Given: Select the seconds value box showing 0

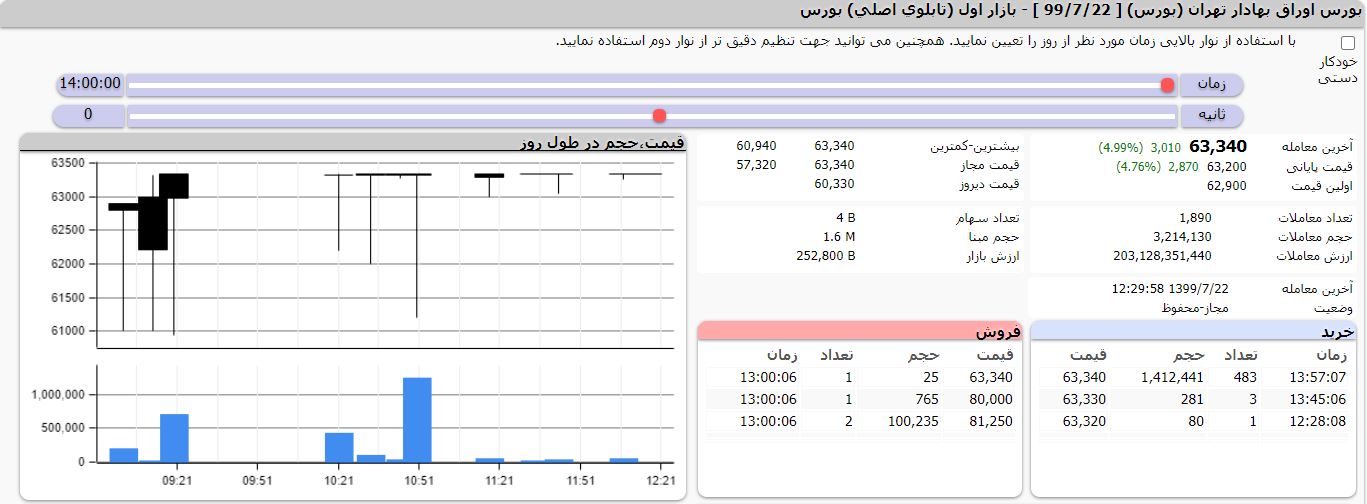Looking at the screenshot, I should [89, 115].
